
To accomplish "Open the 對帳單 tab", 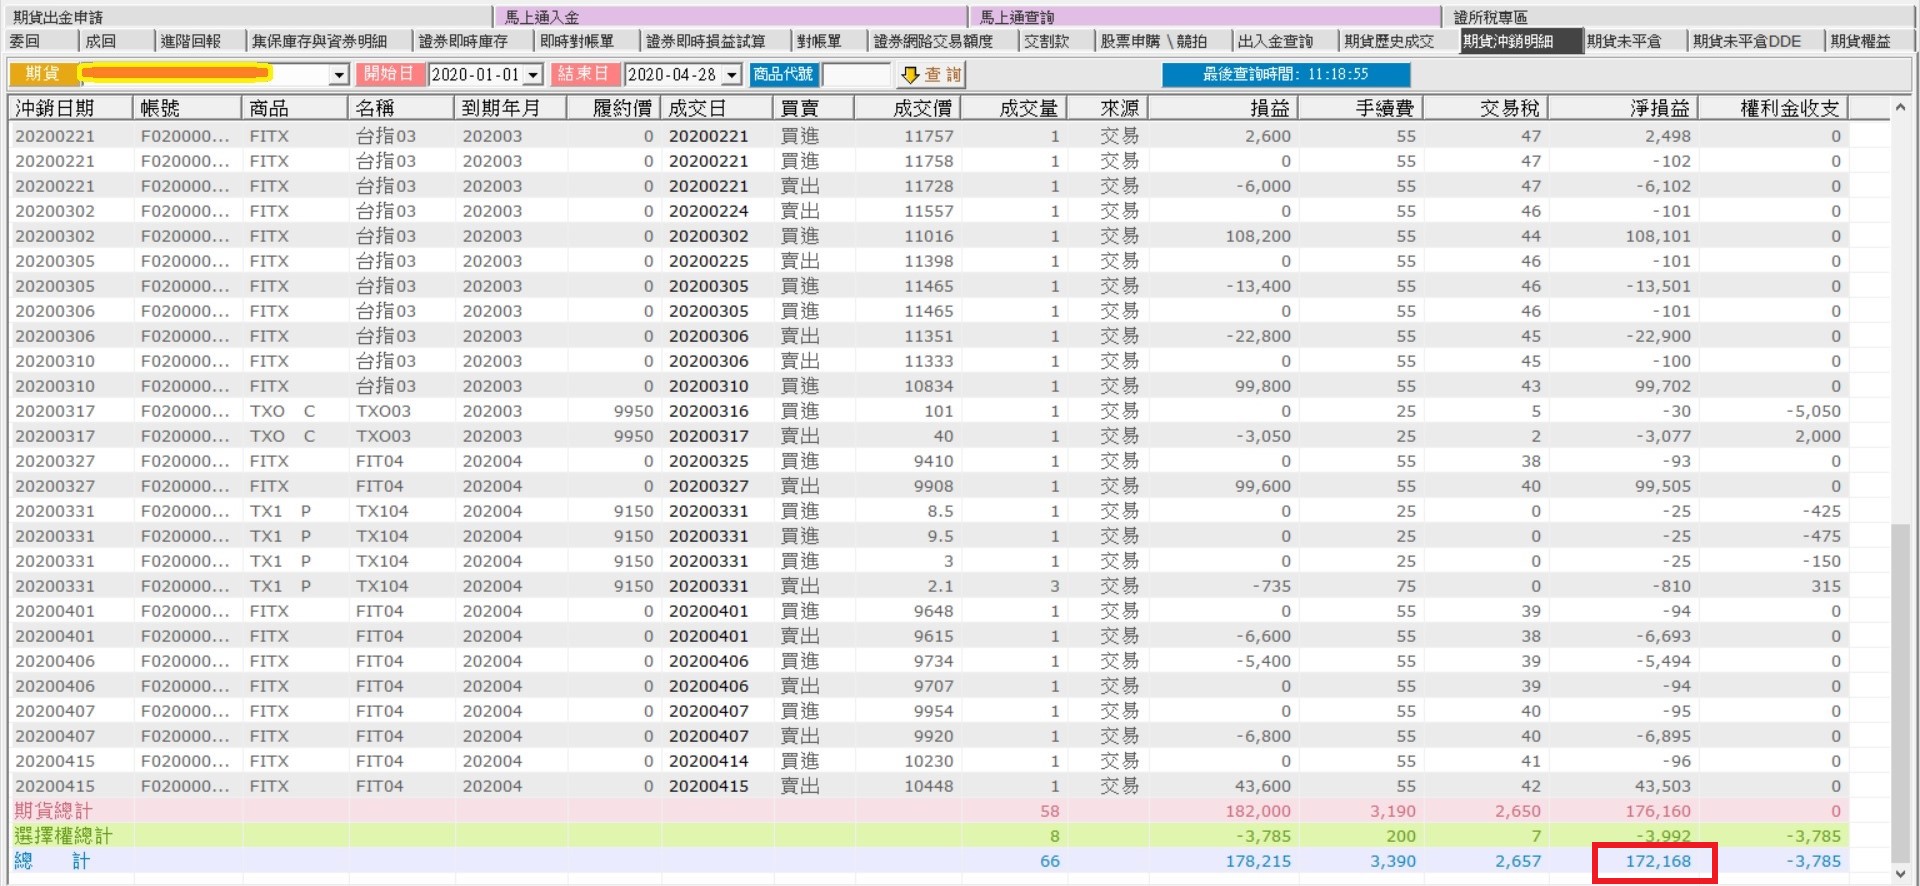I will [830, 41].
